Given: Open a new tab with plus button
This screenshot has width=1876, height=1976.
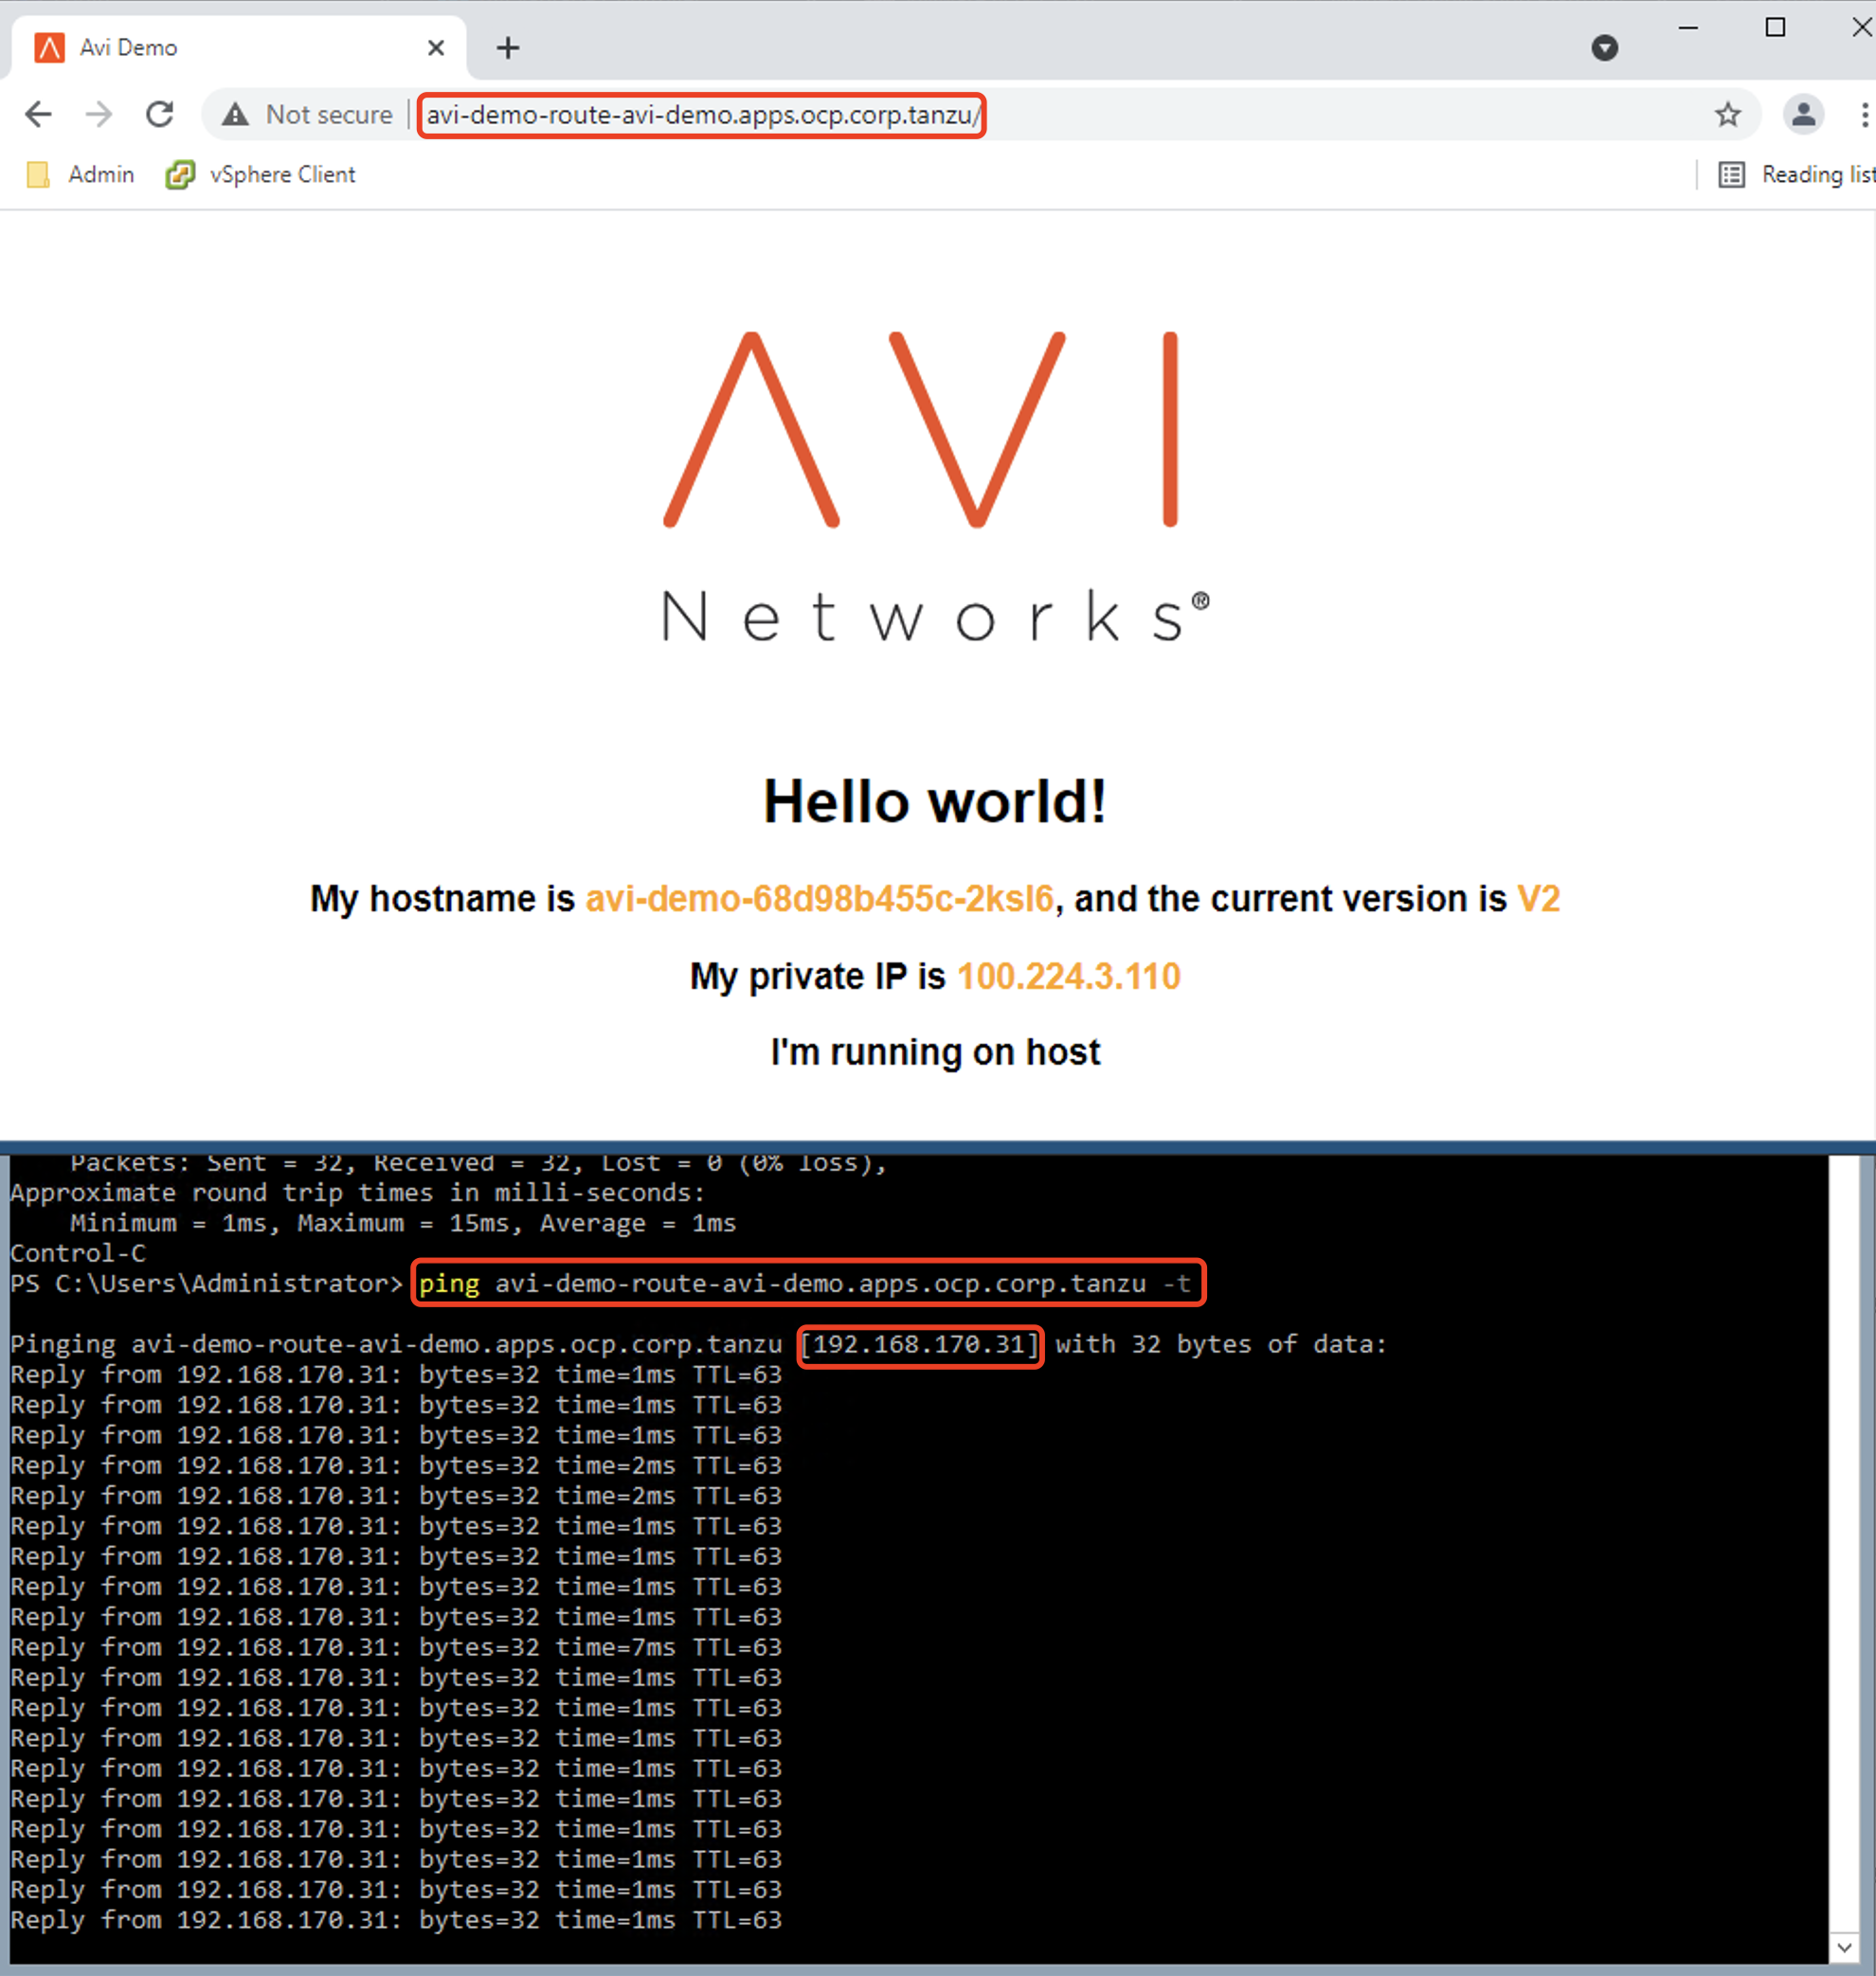Looking at the screenshot, I should (x=508, y=47).
